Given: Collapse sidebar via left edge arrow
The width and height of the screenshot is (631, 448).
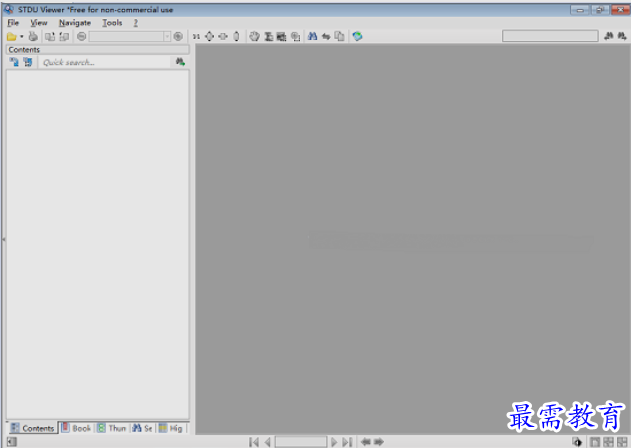Looking at the screenshot, I should tap(4, 239).
